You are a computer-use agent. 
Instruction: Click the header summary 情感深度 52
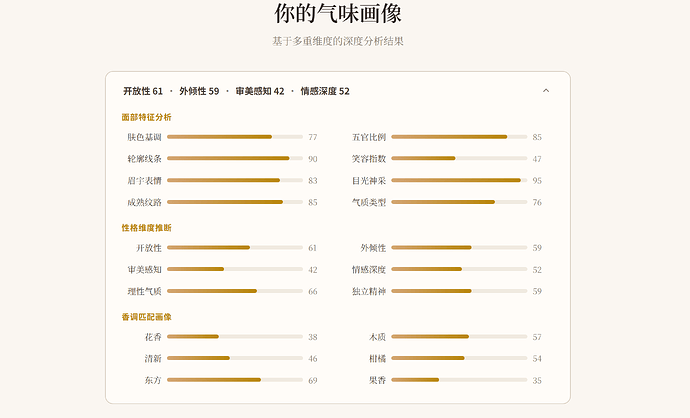(x=325, y=91)
